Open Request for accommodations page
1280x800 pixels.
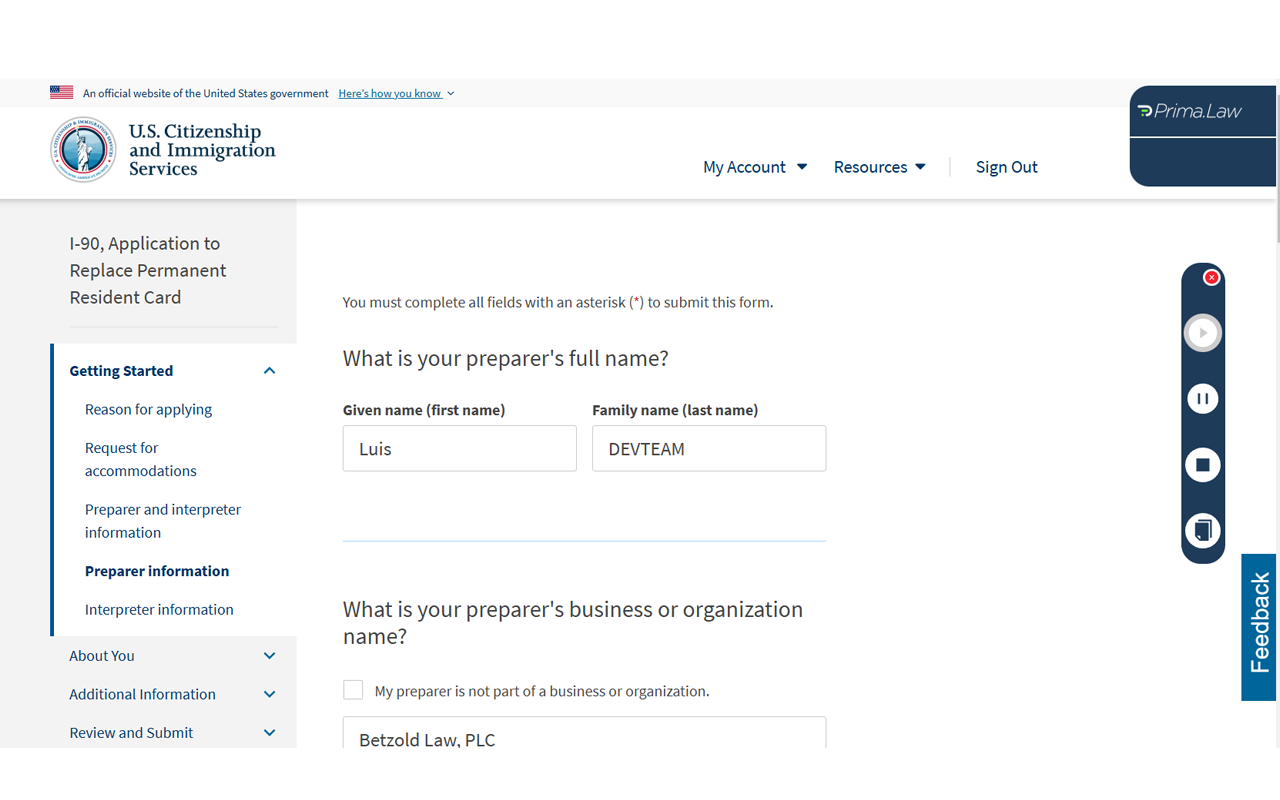141,459
